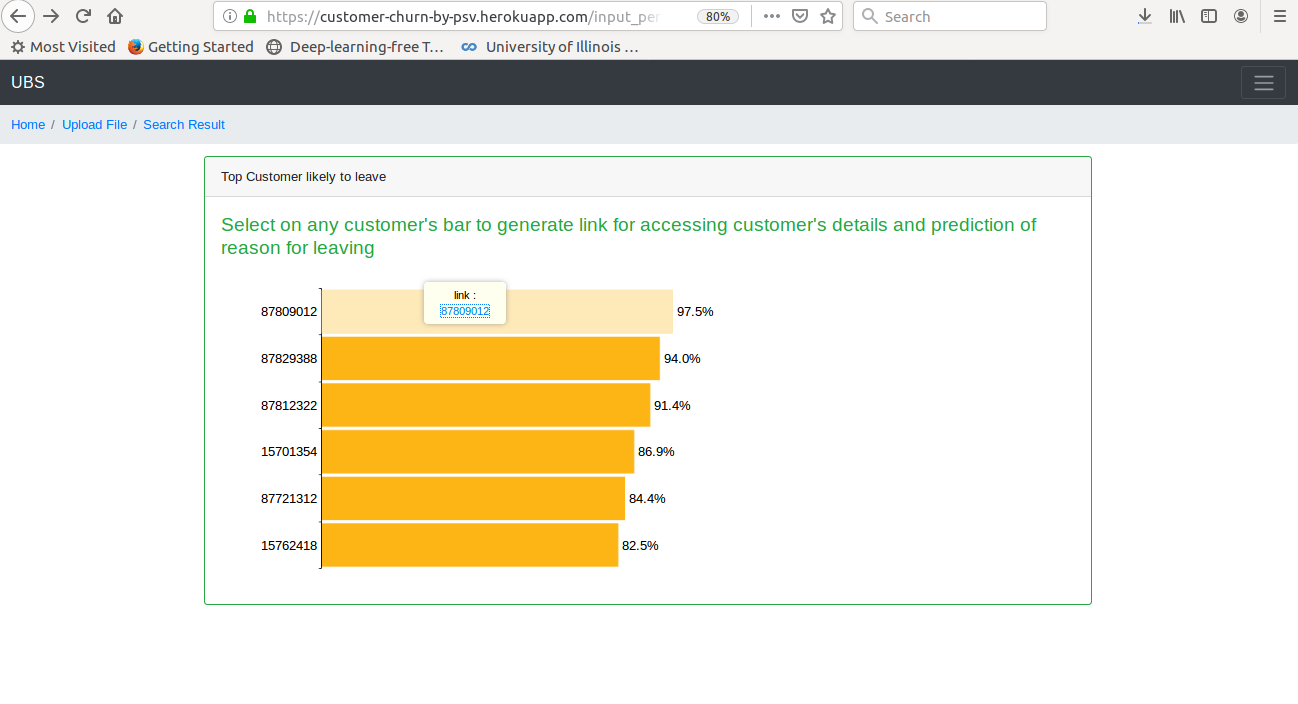Toggle the navbar hamburger on UBS site
1298x704 pixels.
(x=1263, y=82)
